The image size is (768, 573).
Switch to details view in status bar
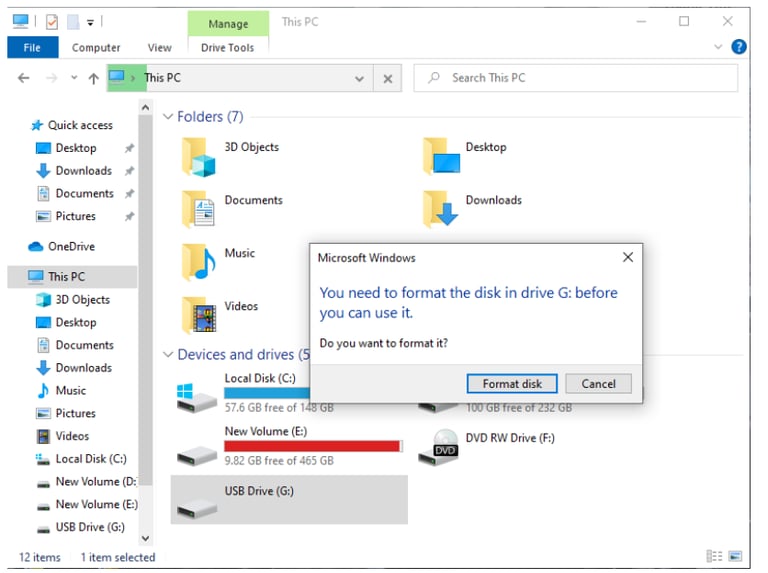pos(714,556)
